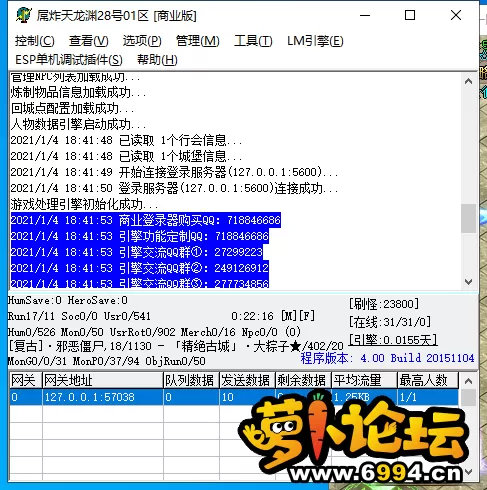Click the sent data value 10 cell
This screenshot has height=490, width=487.
247,397
